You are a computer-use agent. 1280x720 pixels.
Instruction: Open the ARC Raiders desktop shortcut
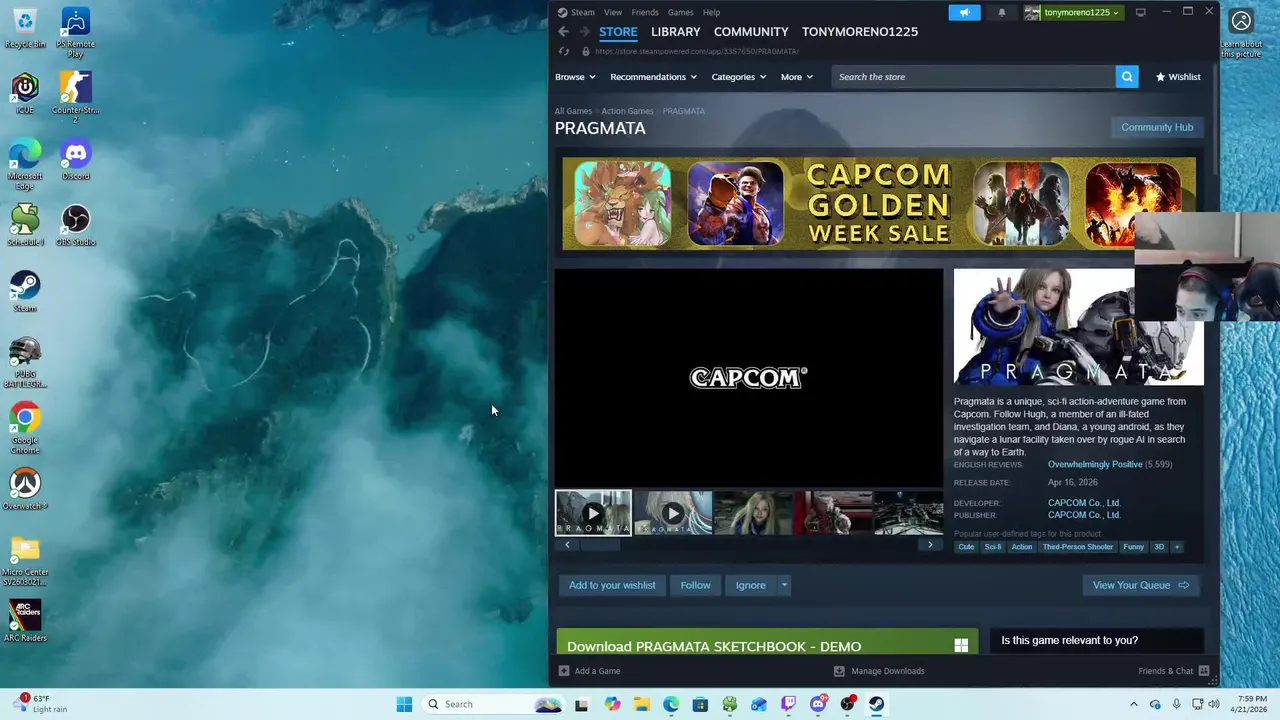coord(25,620)
